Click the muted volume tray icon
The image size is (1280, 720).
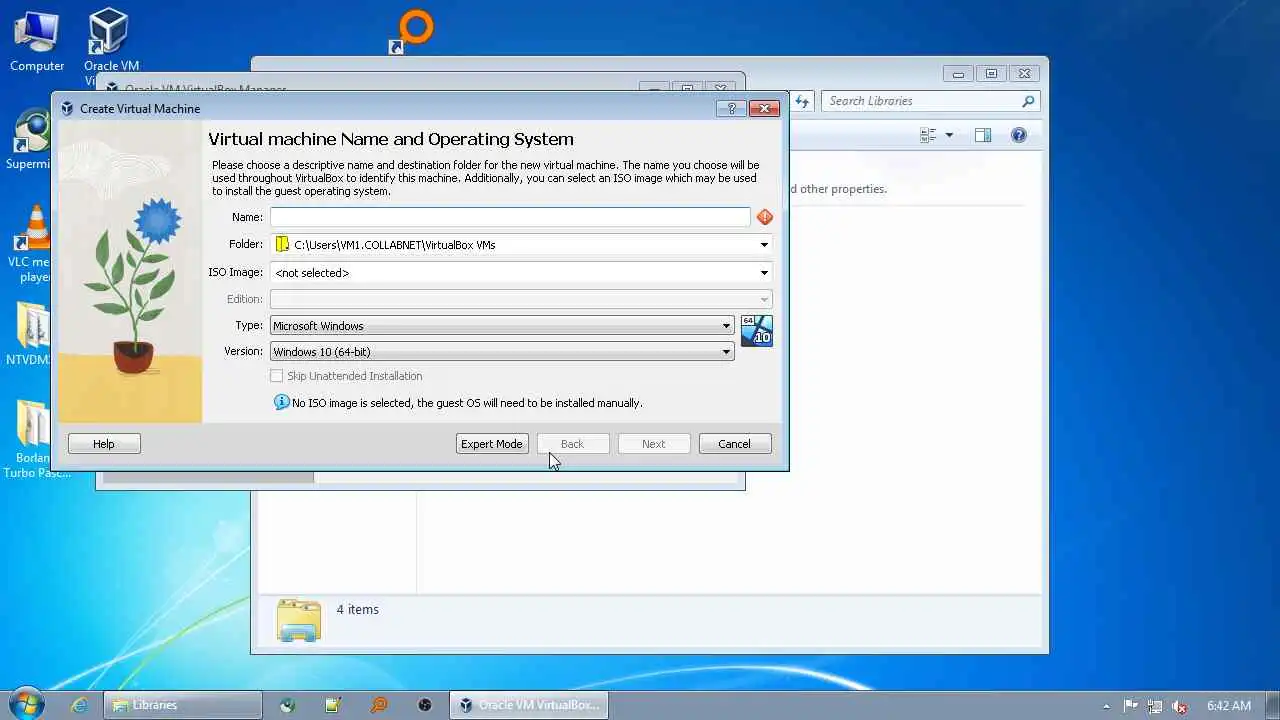click(x=1180, y=705)
